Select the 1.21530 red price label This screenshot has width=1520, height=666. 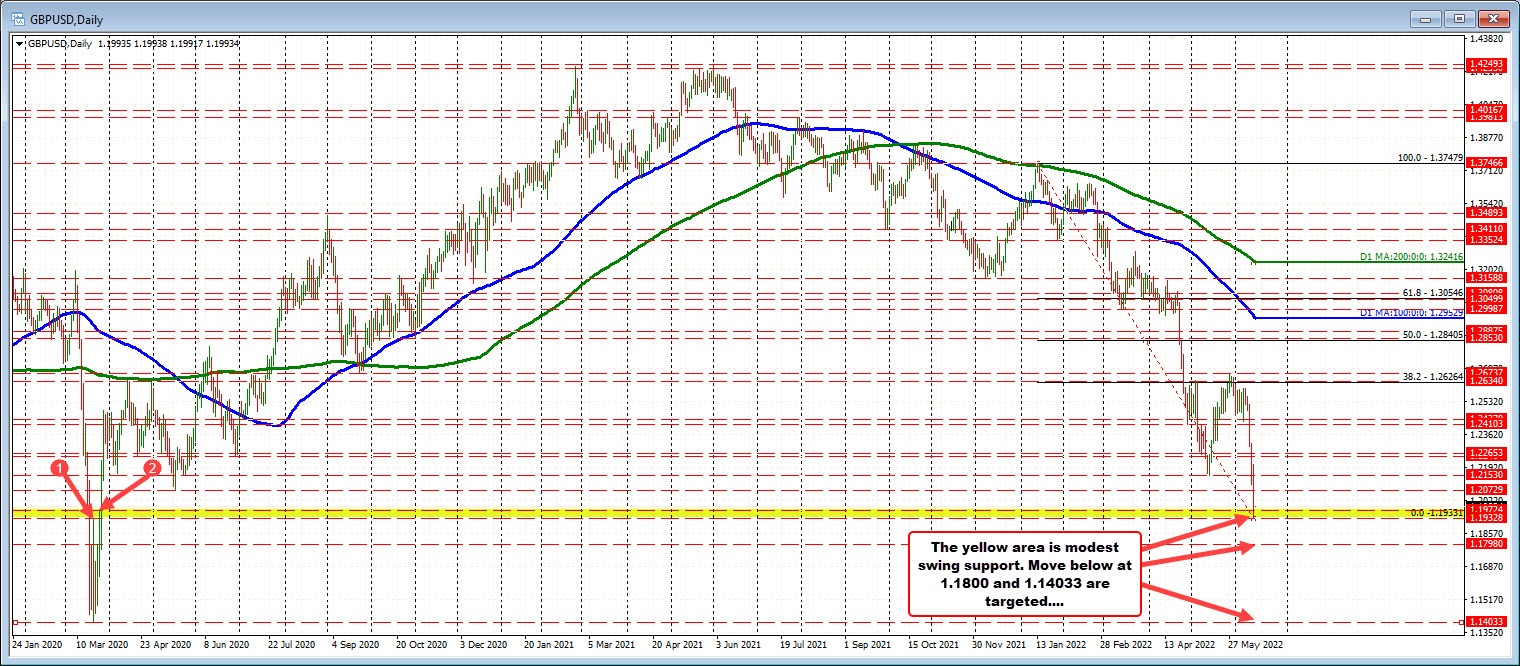tap(1485, 474)
